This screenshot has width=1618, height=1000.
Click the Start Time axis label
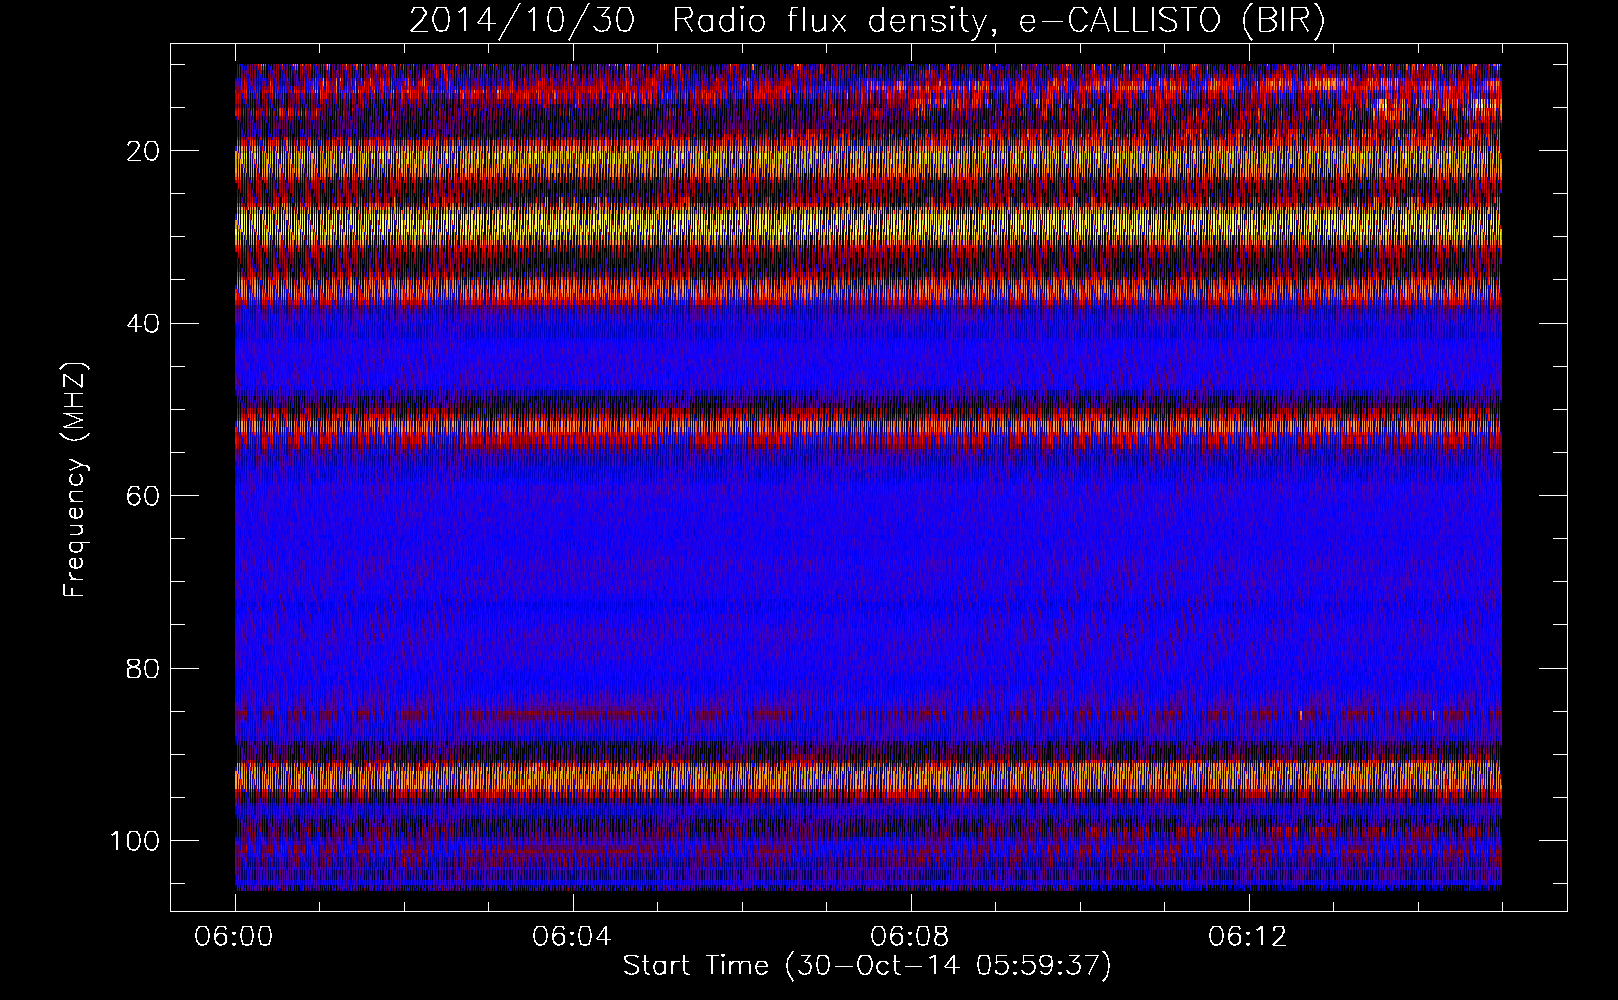[866, 966]
